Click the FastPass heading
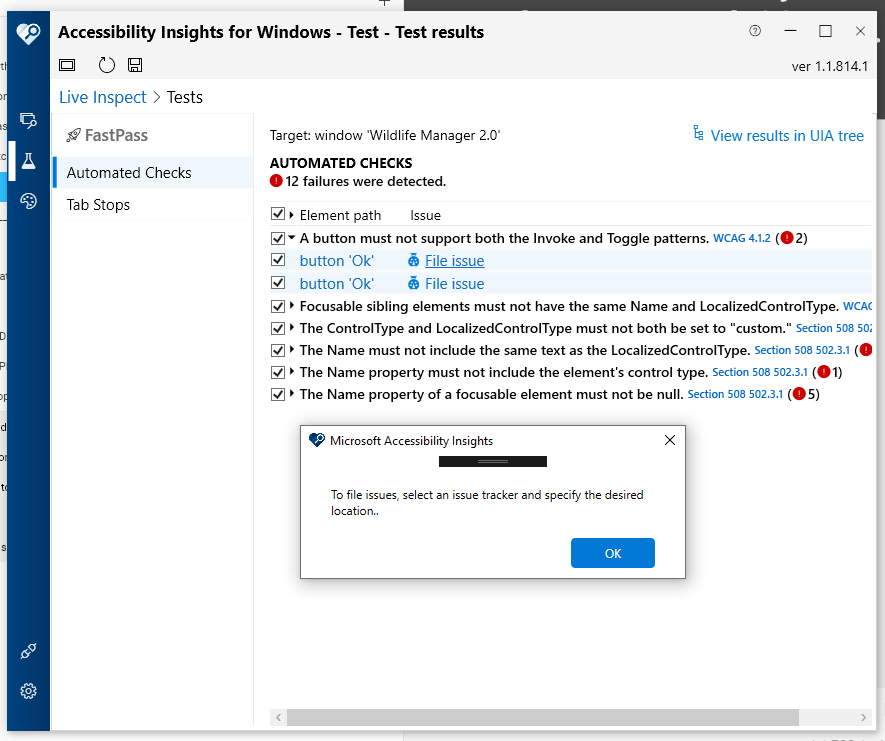 pos(116,135)
